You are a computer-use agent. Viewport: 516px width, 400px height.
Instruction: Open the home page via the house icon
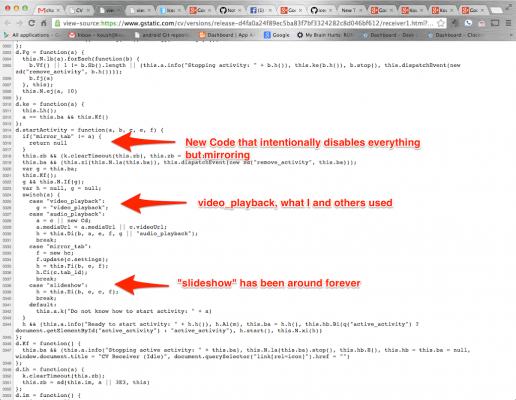(44, 23)
